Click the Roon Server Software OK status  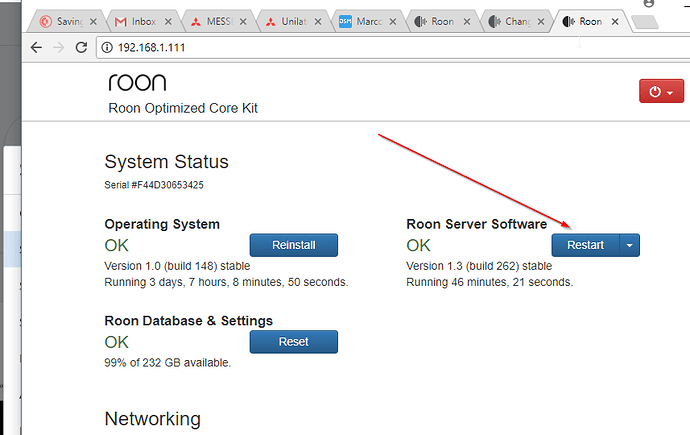(418, 245)
